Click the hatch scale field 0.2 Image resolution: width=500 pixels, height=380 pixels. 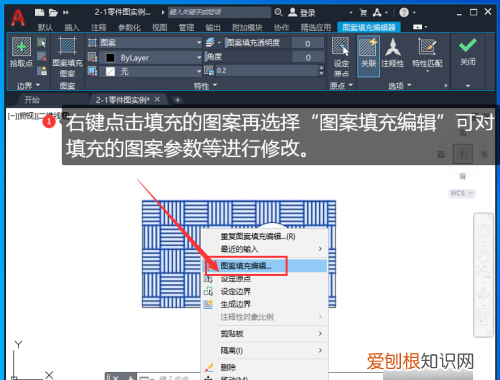(267, 71)
